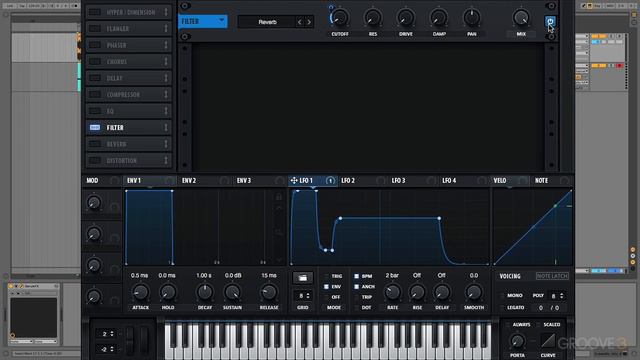Disable the Filter effect in the rack list
This screenshot has height=360, width=640.
click(x=95, y=128)
